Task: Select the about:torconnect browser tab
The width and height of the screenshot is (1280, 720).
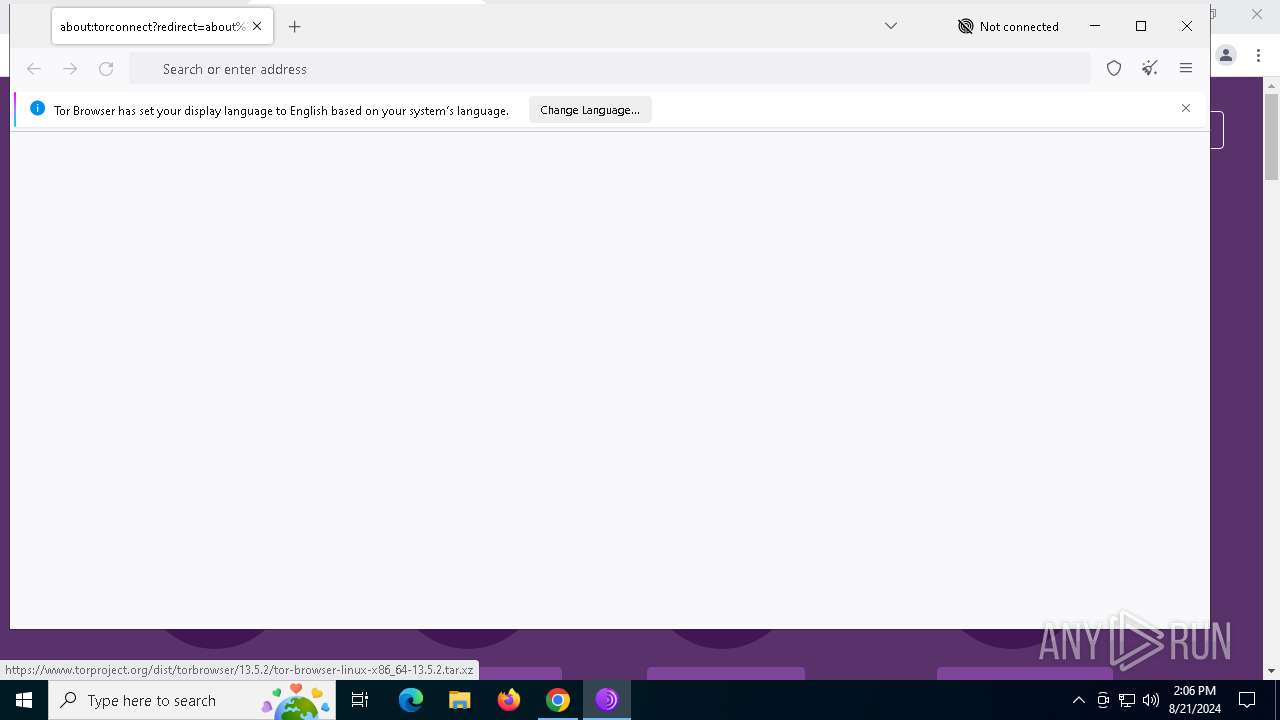Action: point(162,27)
